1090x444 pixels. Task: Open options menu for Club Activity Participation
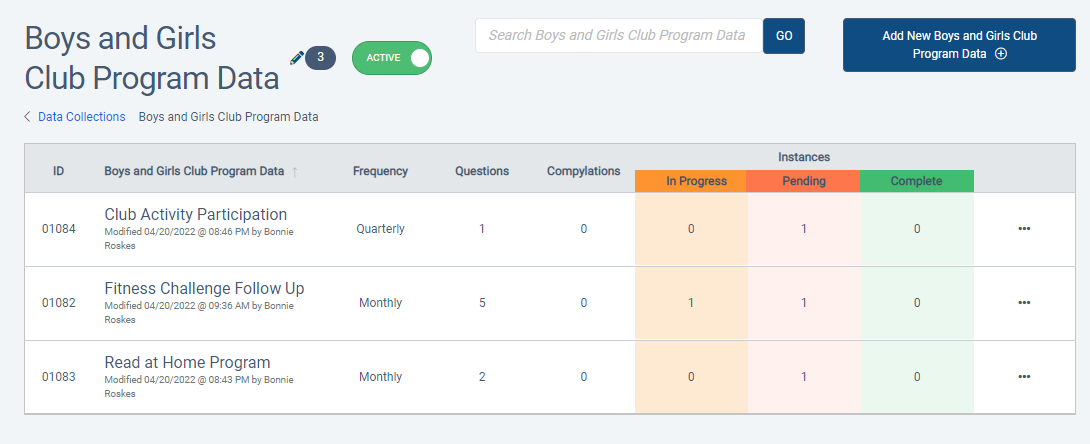(x=1023, y=229)
